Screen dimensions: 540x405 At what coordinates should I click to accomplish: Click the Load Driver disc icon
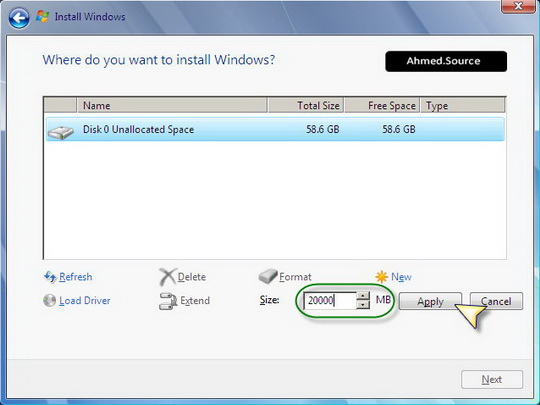click(50, 300)
